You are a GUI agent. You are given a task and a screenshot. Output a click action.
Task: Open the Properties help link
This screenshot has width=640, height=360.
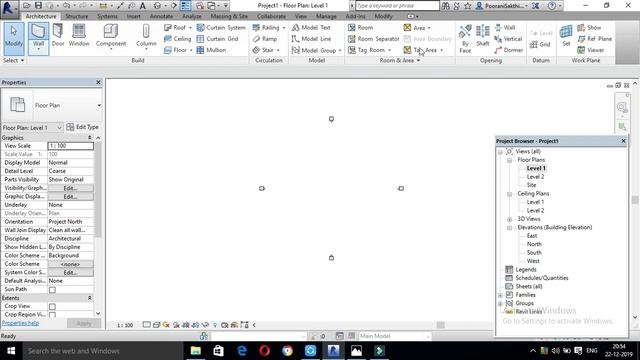click(x=20, y=323)
